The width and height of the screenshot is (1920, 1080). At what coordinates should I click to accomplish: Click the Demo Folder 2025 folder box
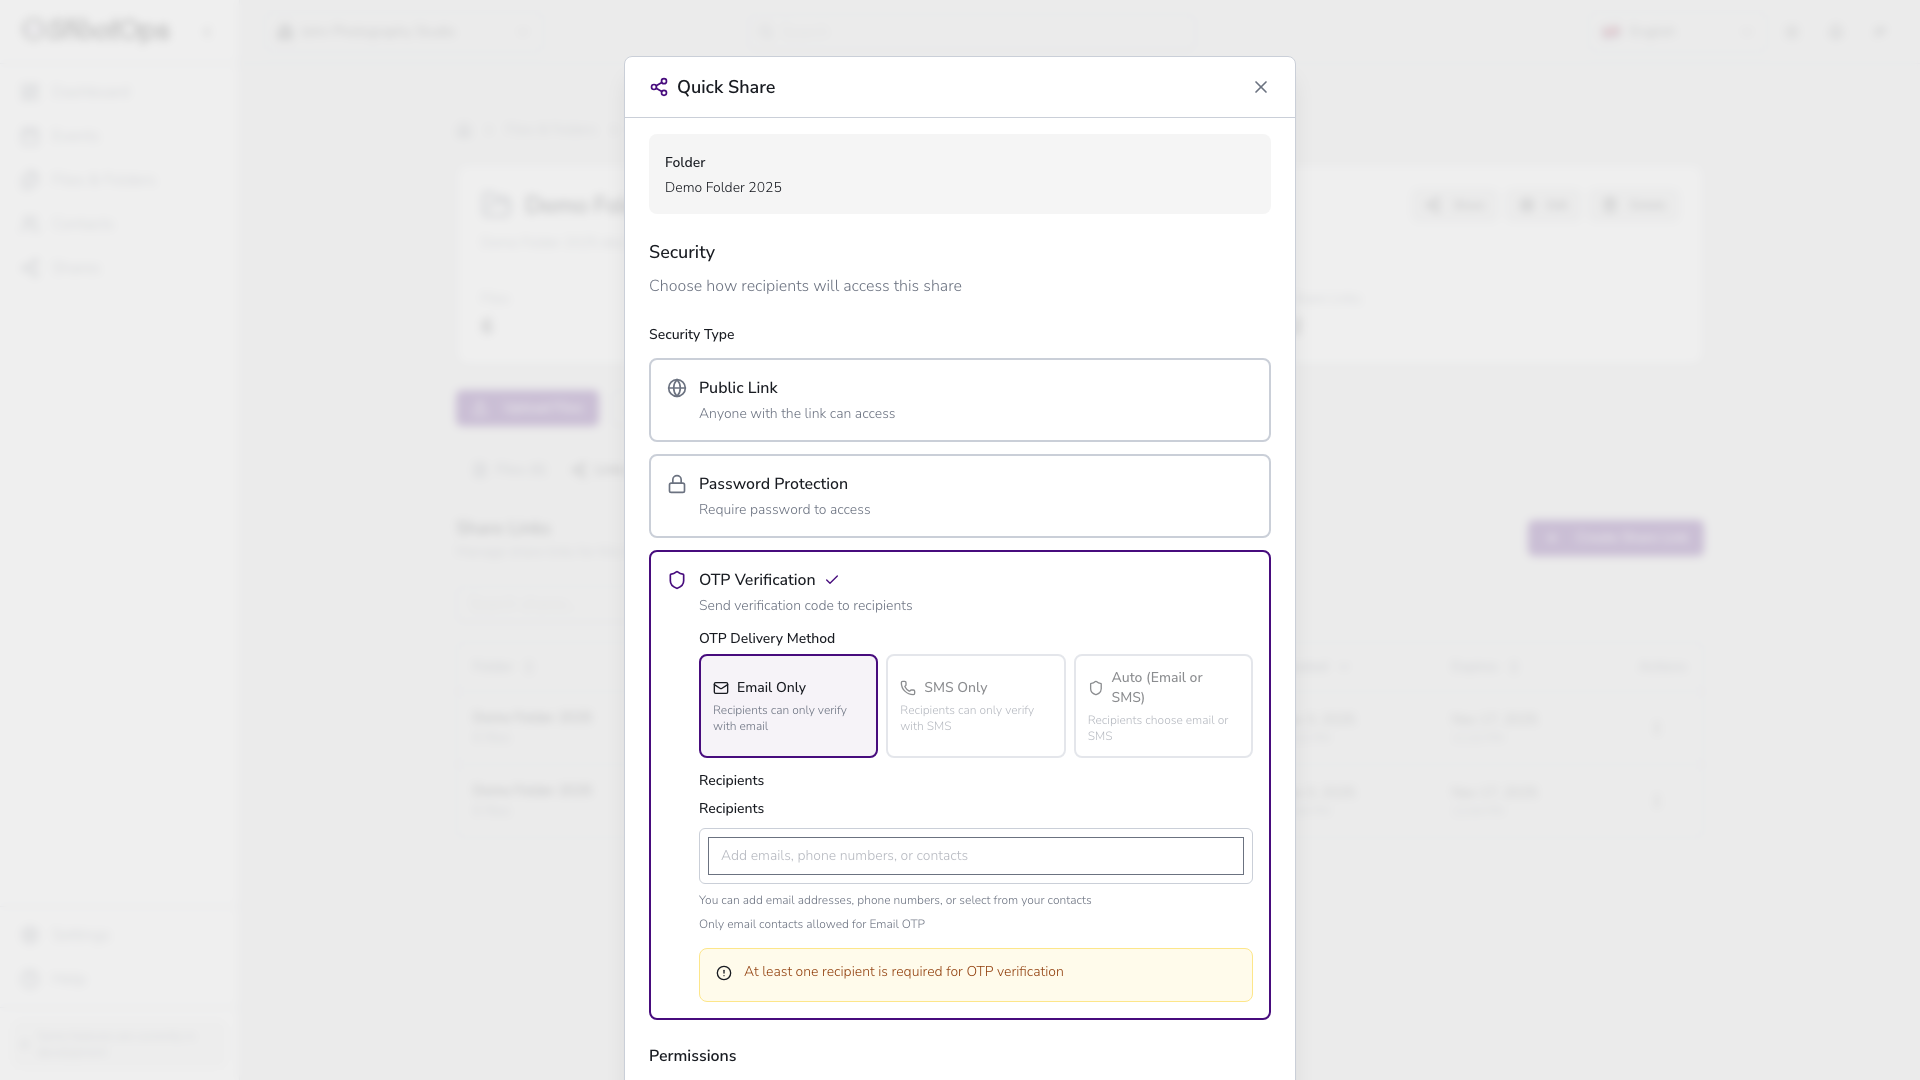pos(960,174)
